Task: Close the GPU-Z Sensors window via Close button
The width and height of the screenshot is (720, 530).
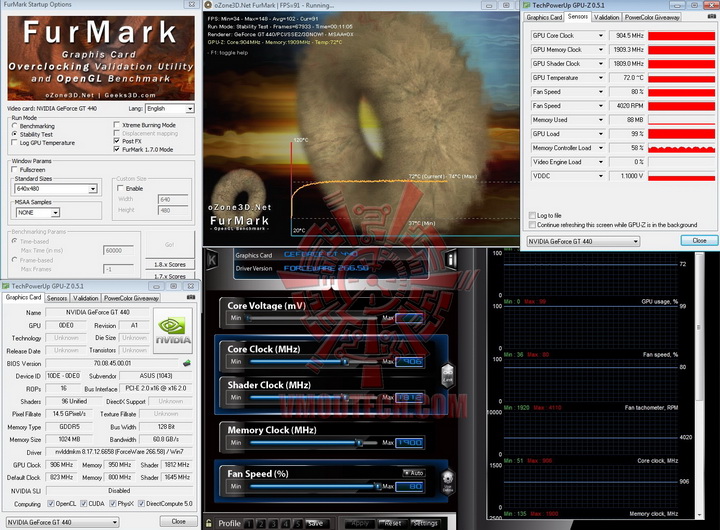Action: [699, 240]
